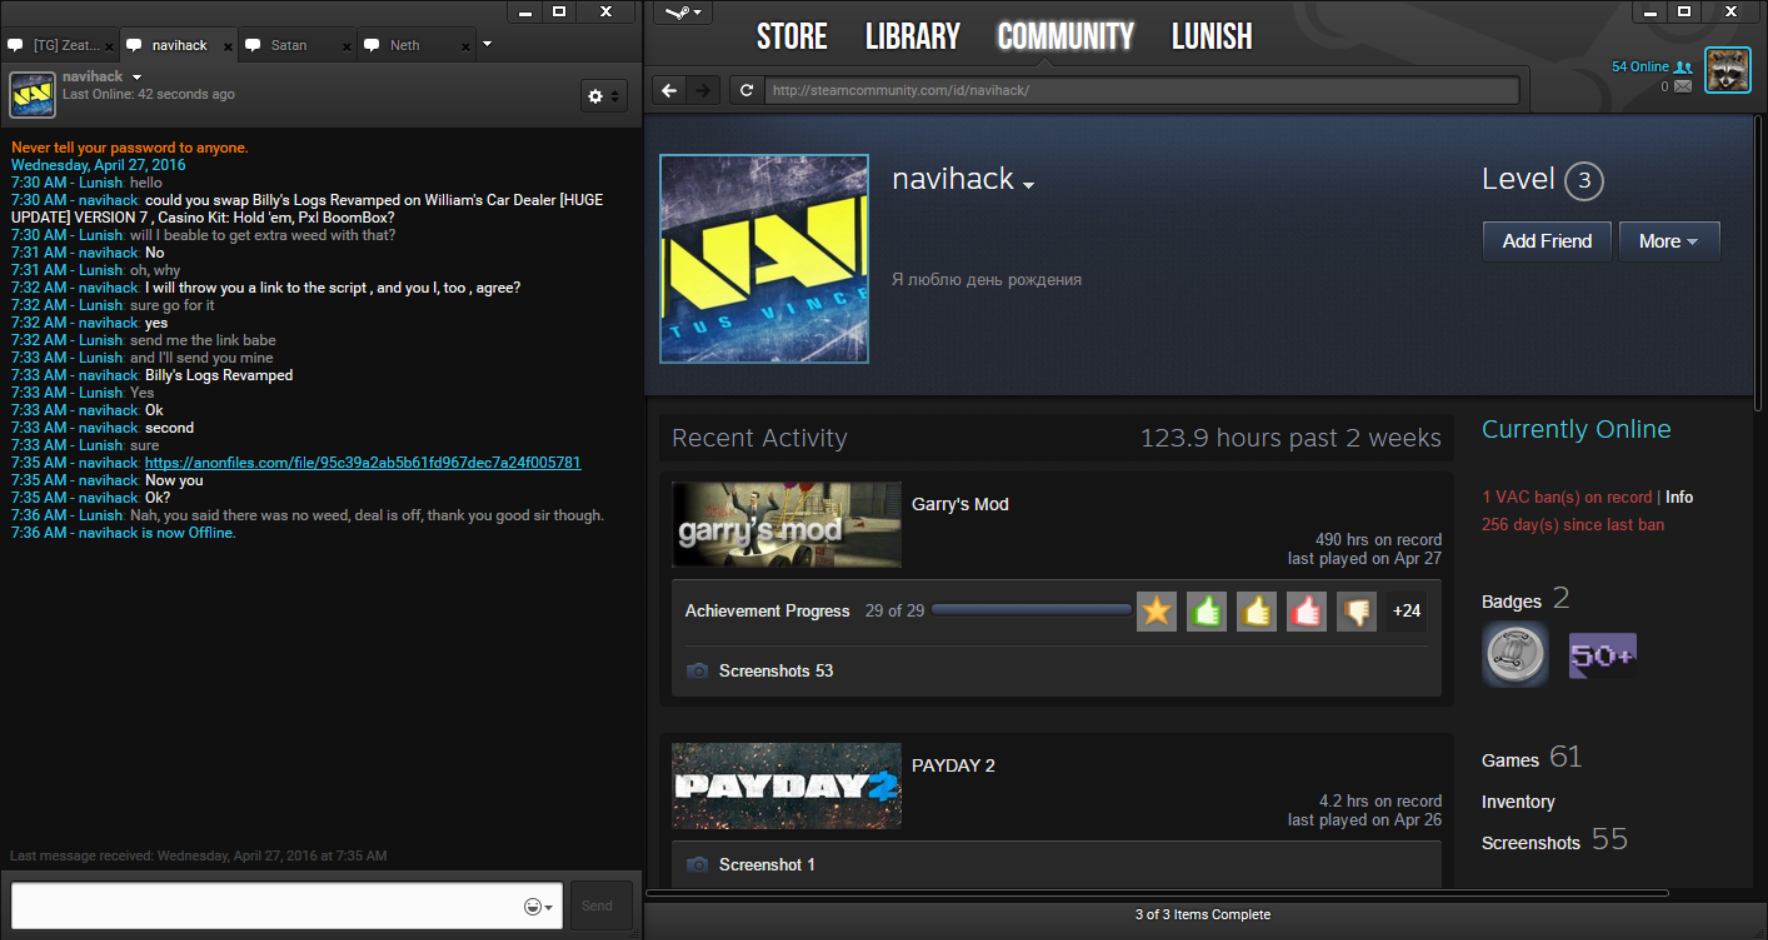The width and height of the screenshot is (1768, 940).
Task: Click the achievement progress bar
Action: click(x=1030, y=610)
